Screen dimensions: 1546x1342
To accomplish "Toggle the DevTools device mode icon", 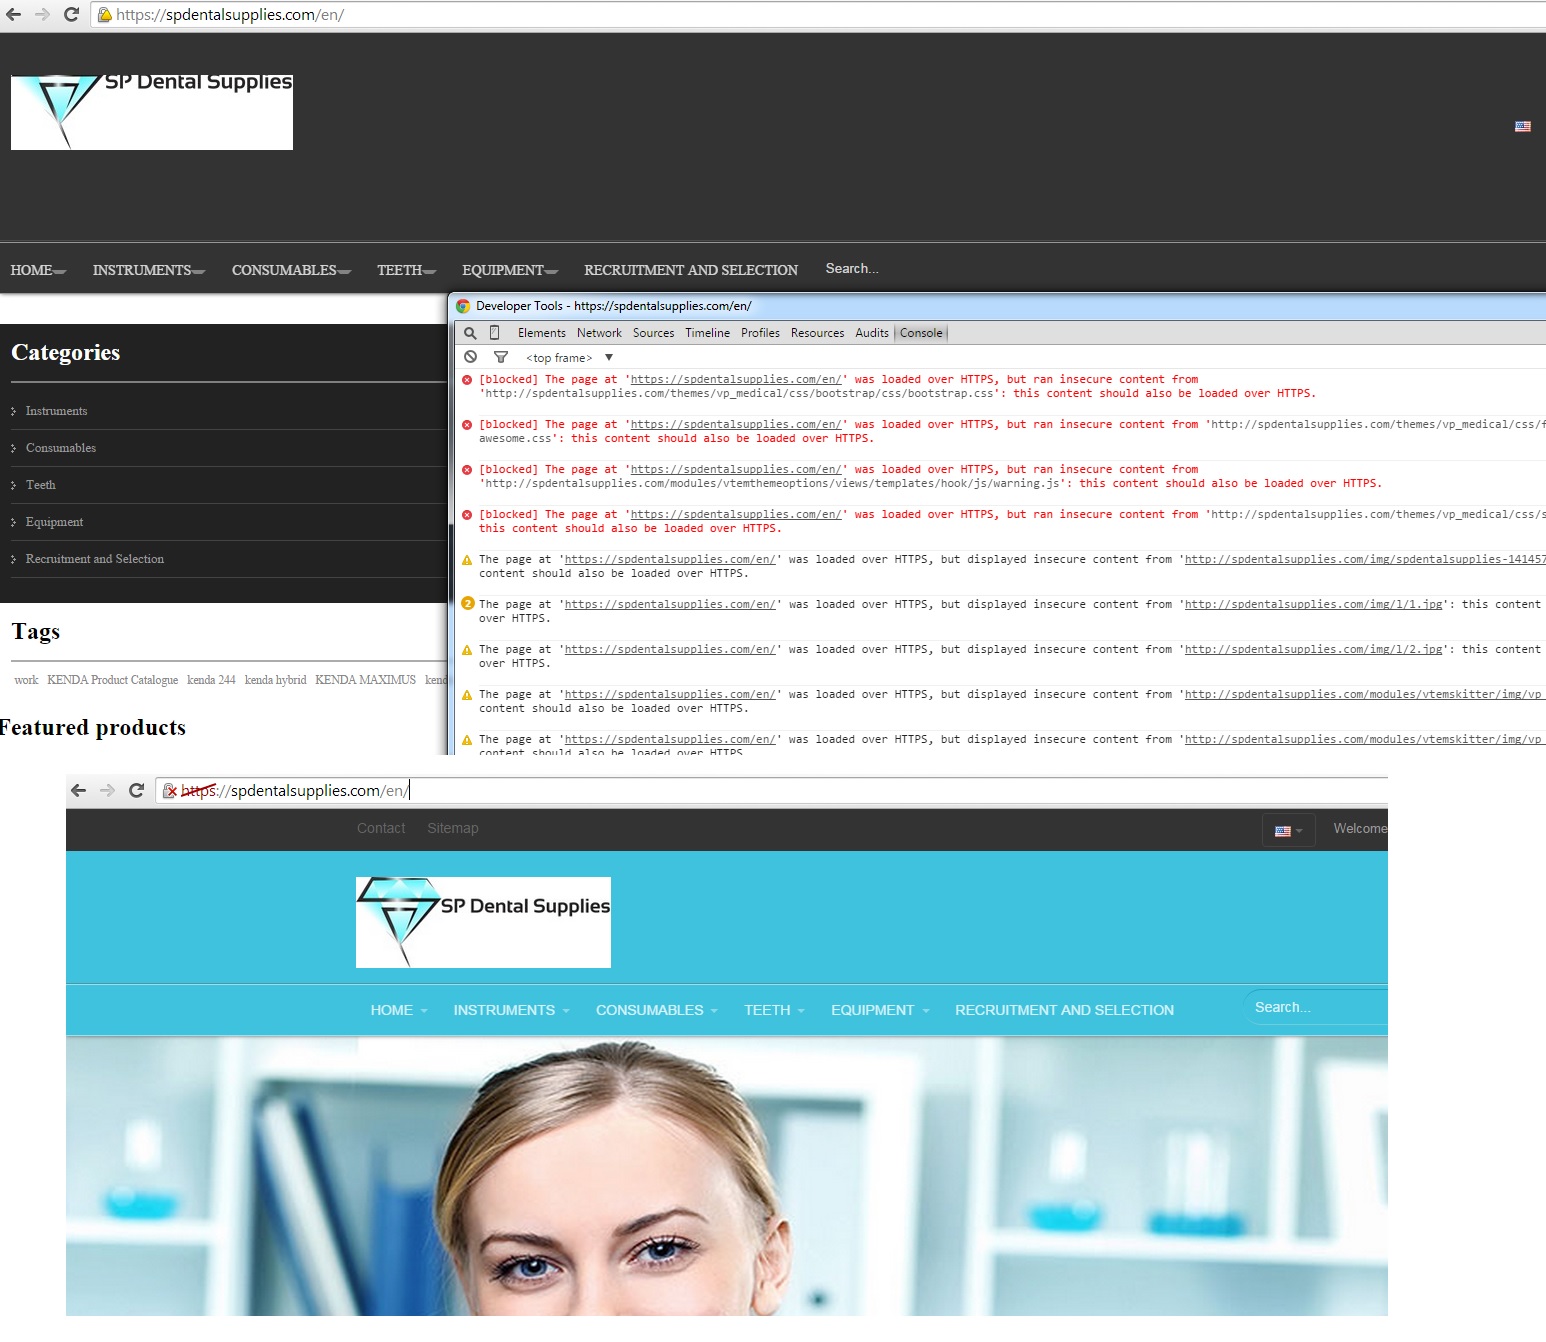I will coord(494,333).
